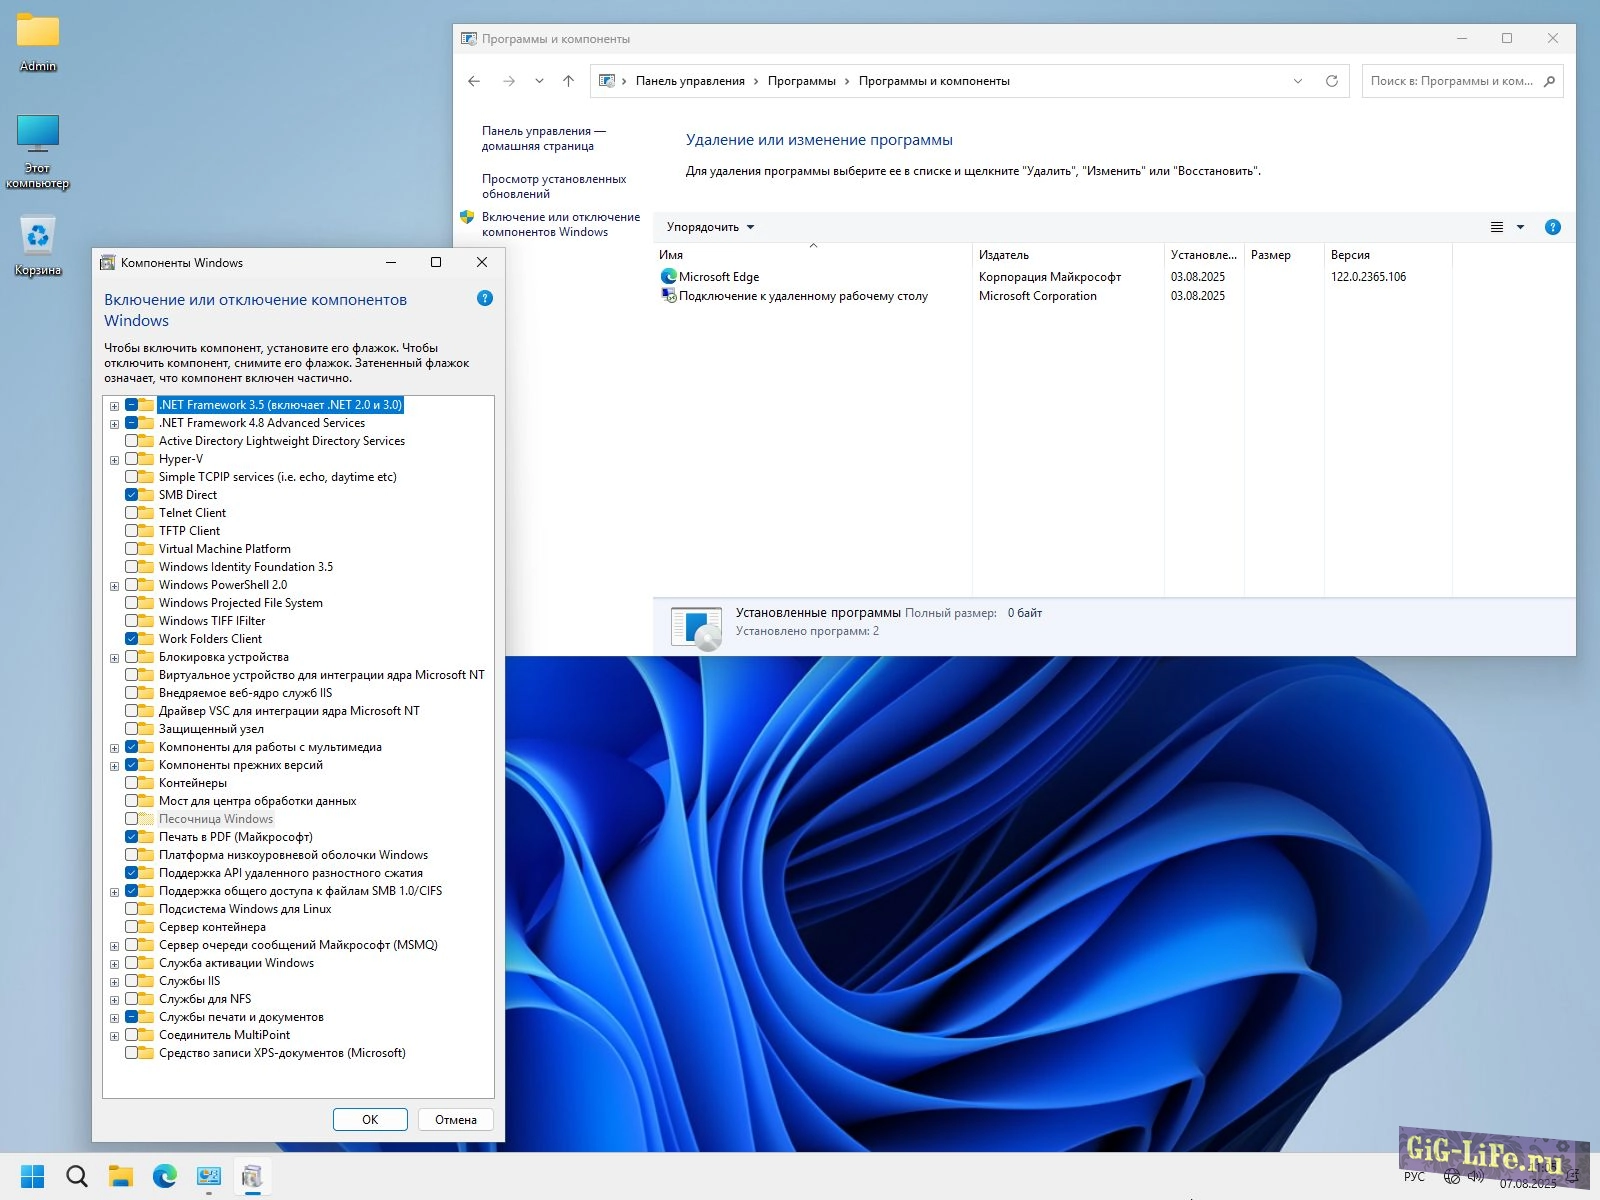
Task: Uncheck the SMB Direct checkbox
Action: click(x=132, y=495)
